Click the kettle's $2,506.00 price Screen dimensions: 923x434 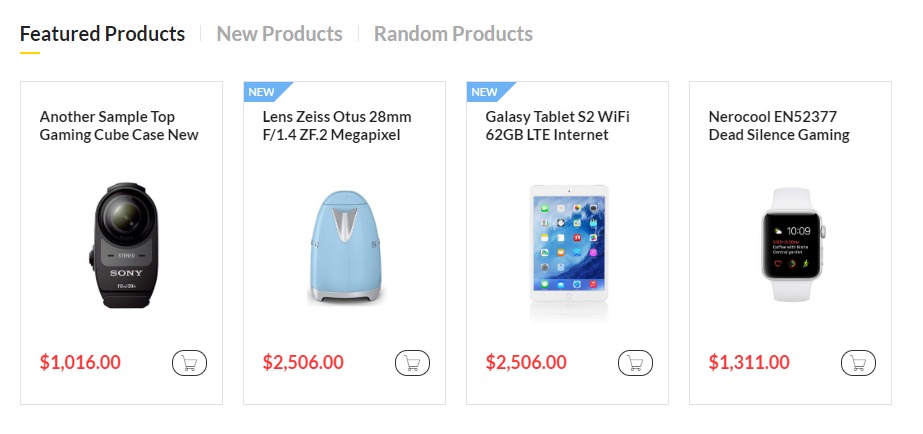(303, 363)
